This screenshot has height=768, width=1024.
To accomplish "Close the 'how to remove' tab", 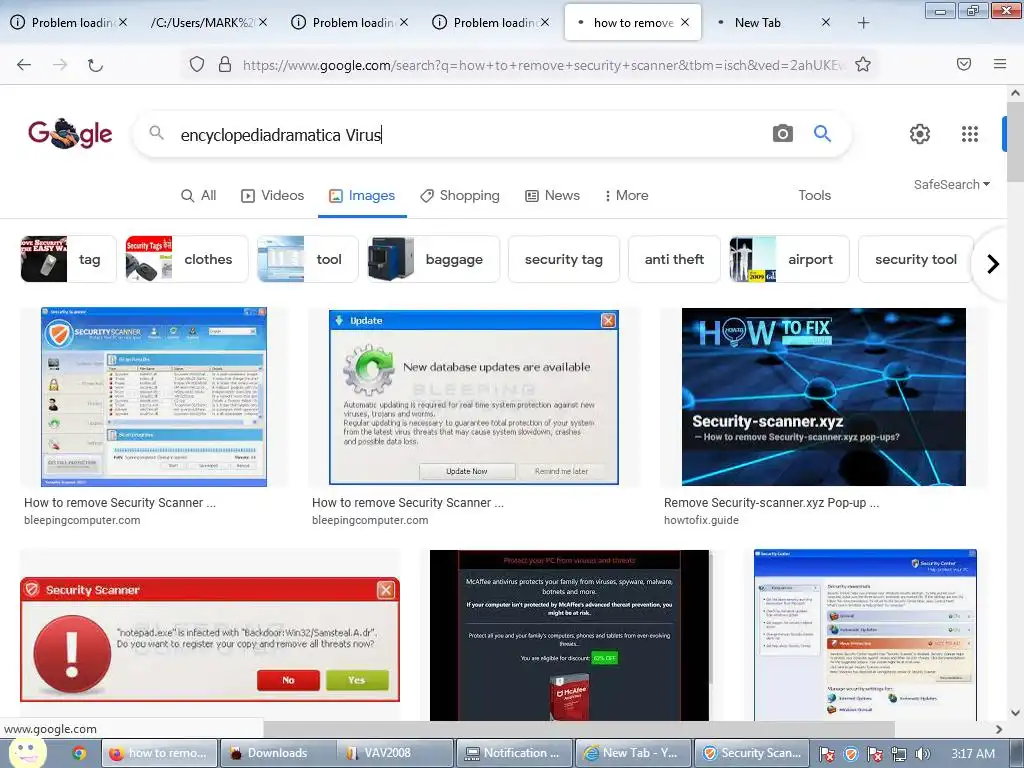I will [x=685, y=22].
